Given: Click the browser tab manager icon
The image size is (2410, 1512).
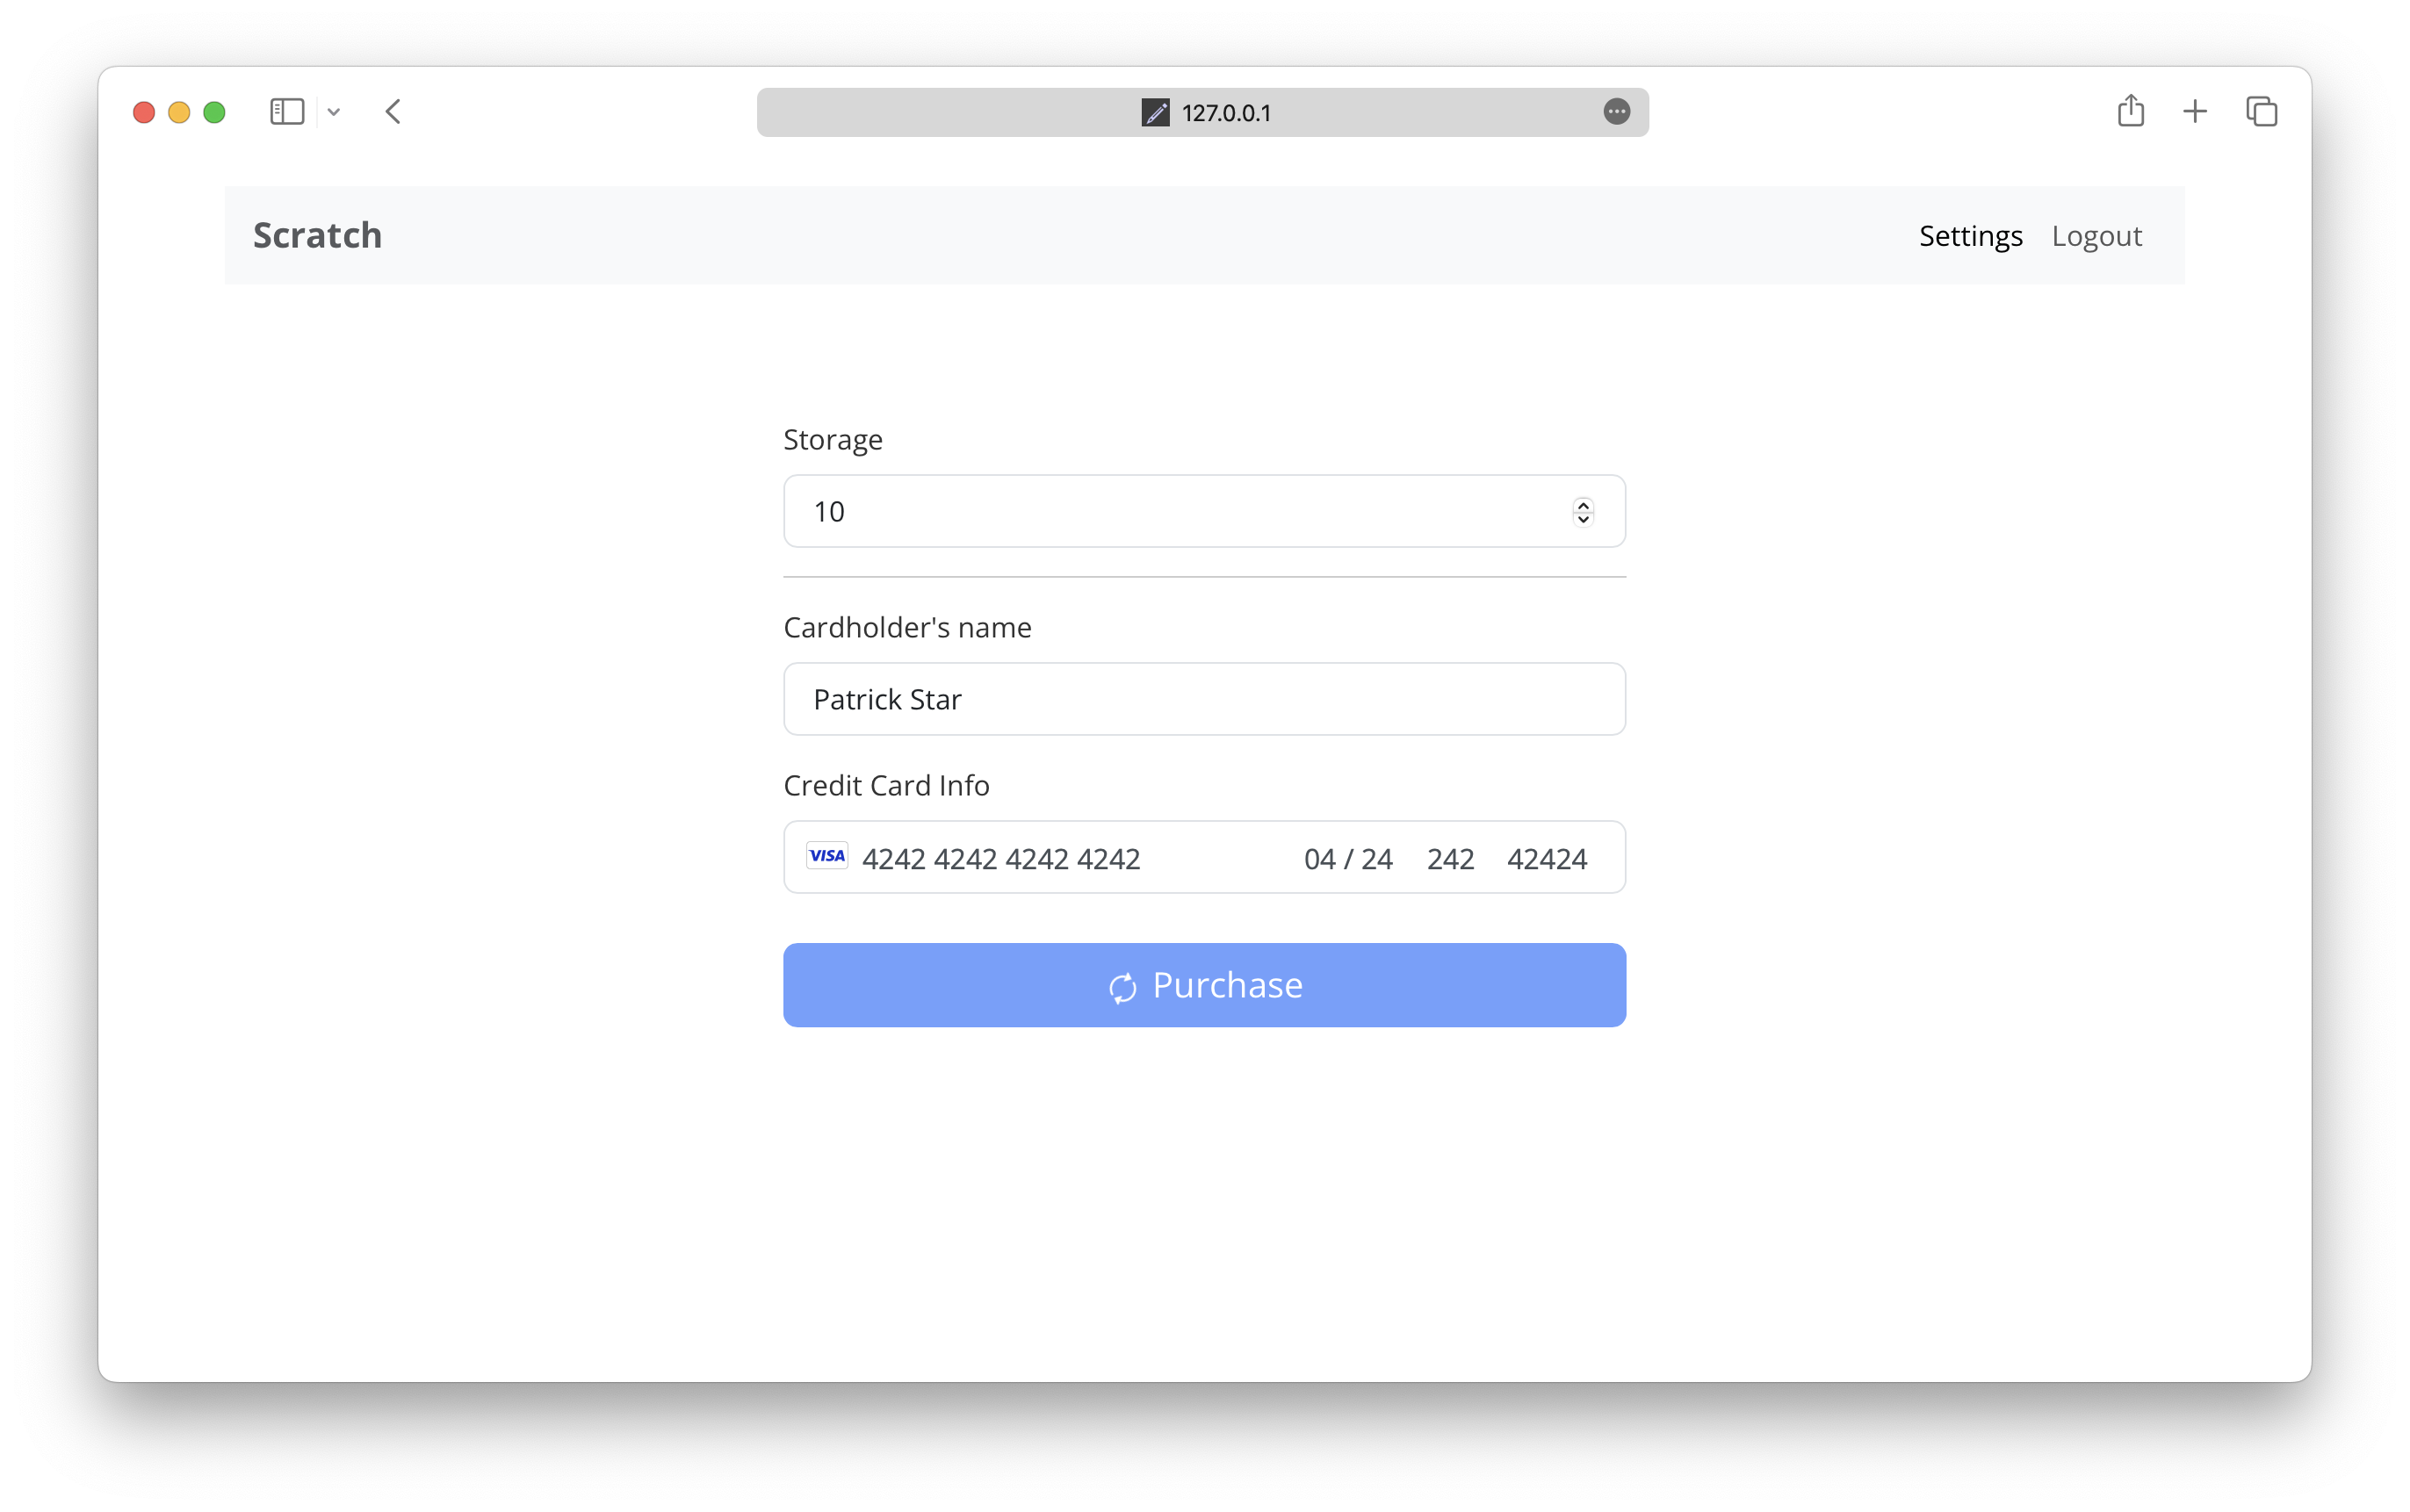Looking at the screenshot, I should click(x=2260, y=112).
